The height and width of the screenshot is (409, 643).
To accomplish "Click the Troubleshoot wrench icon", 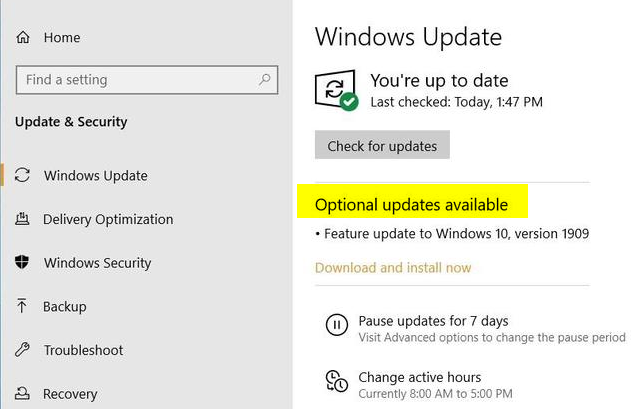I will point(22,350).
